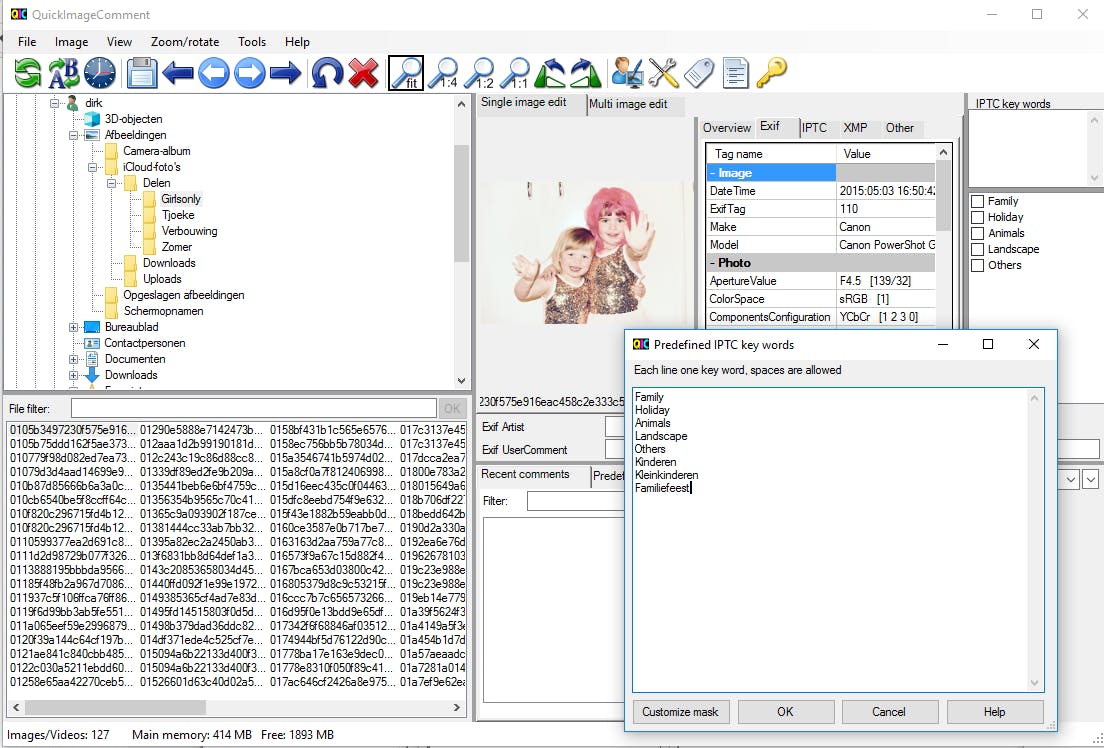Viewport: 1104px width, 748px height.
Task: Select the Zomer folder
Action: (177, 247)
